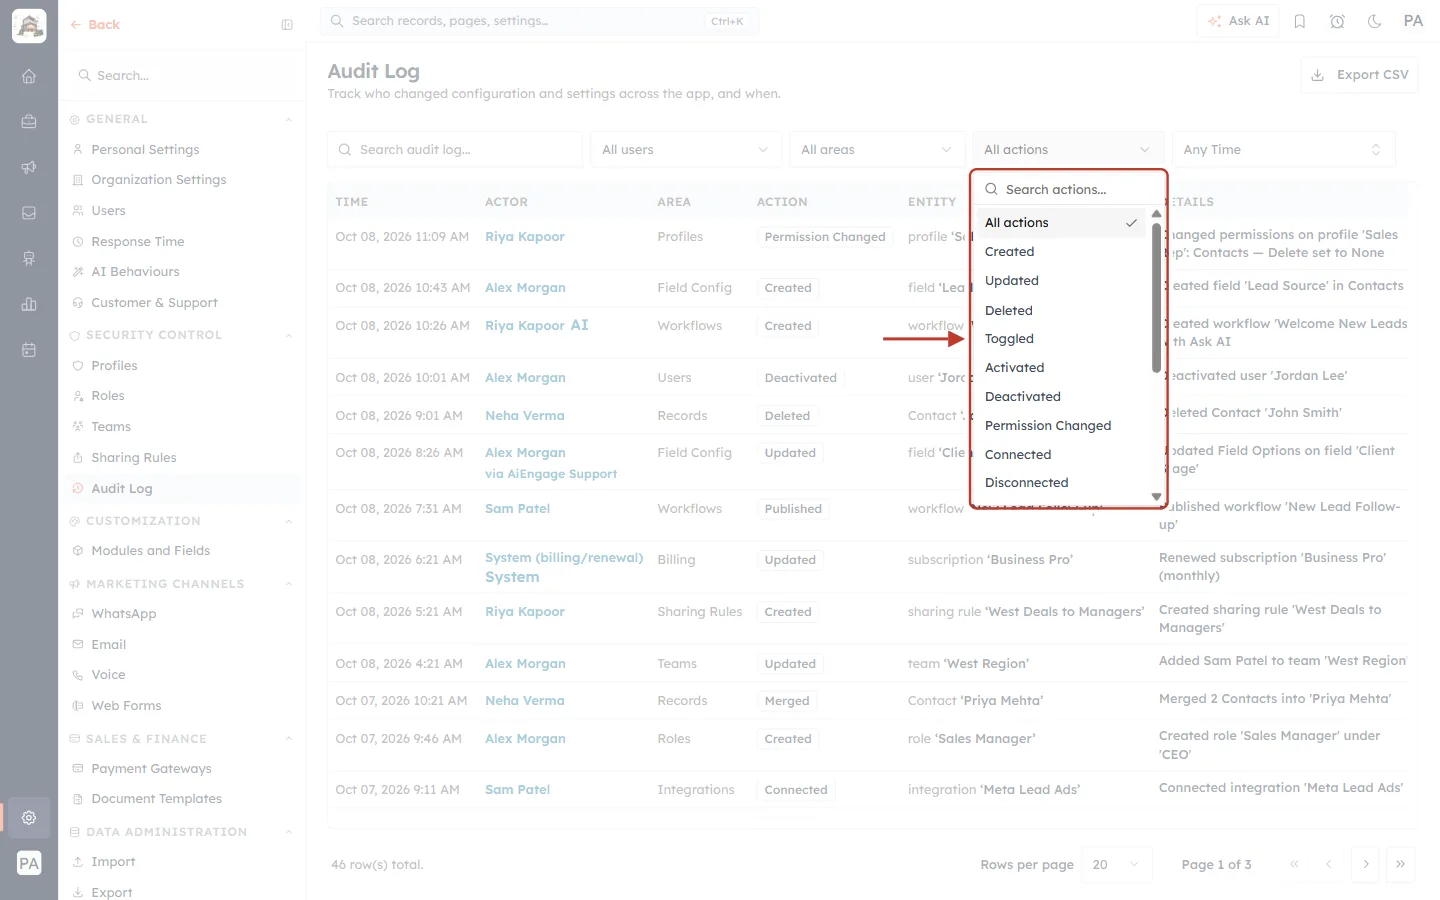The width and height of the screenshot is (1440, 900).
Task: Open the briefcase icon in the left rail
Action: coord(29,122)
